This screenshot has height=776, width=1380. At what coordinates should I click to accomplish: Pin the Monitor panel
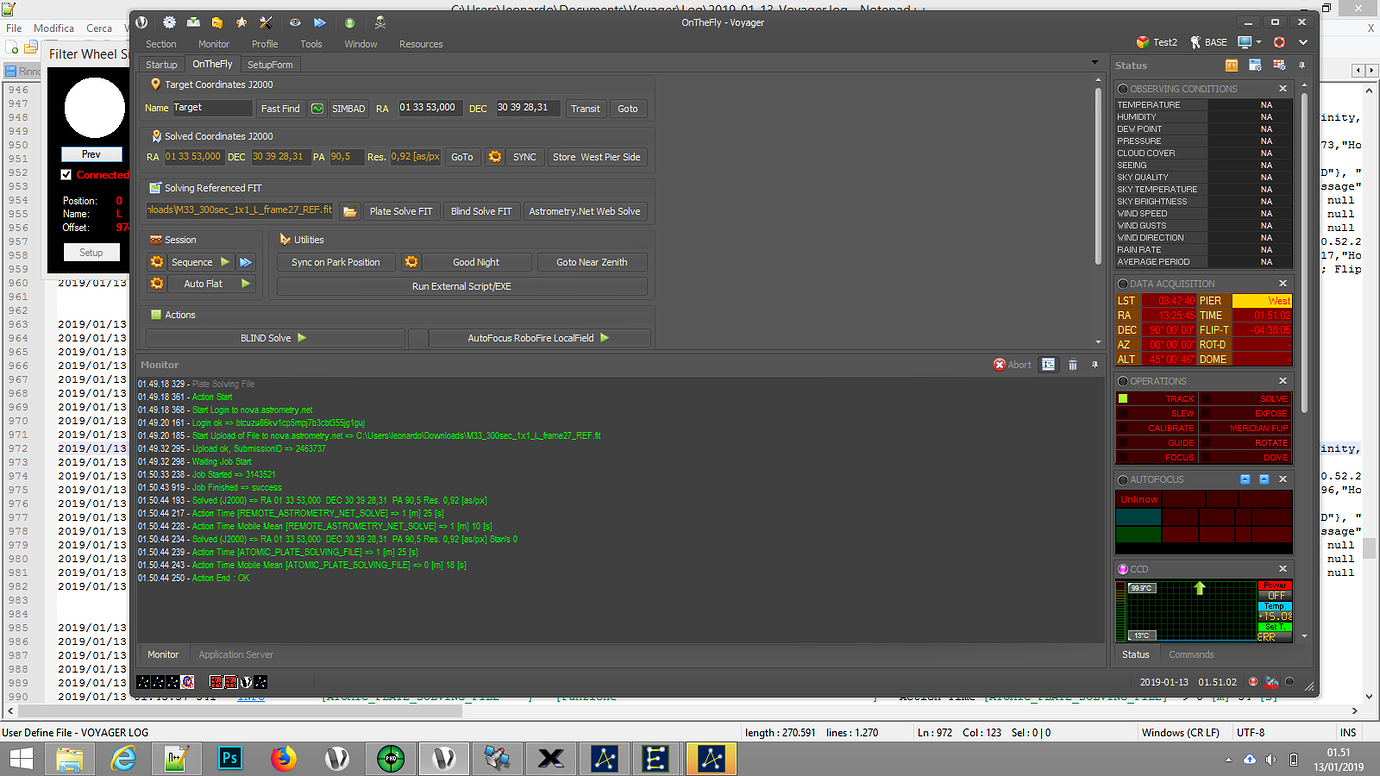pyautogui.click(x=1095, y=365)
